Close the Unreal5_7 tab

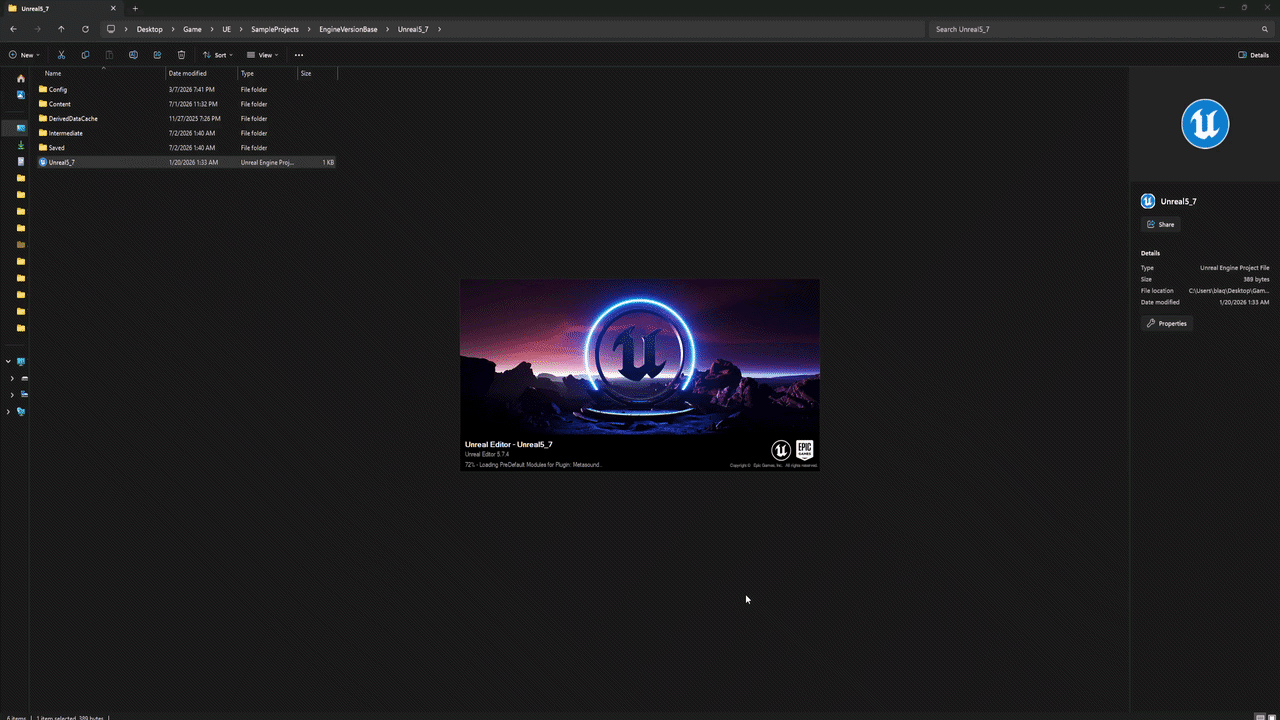click(x=113, y=8)
